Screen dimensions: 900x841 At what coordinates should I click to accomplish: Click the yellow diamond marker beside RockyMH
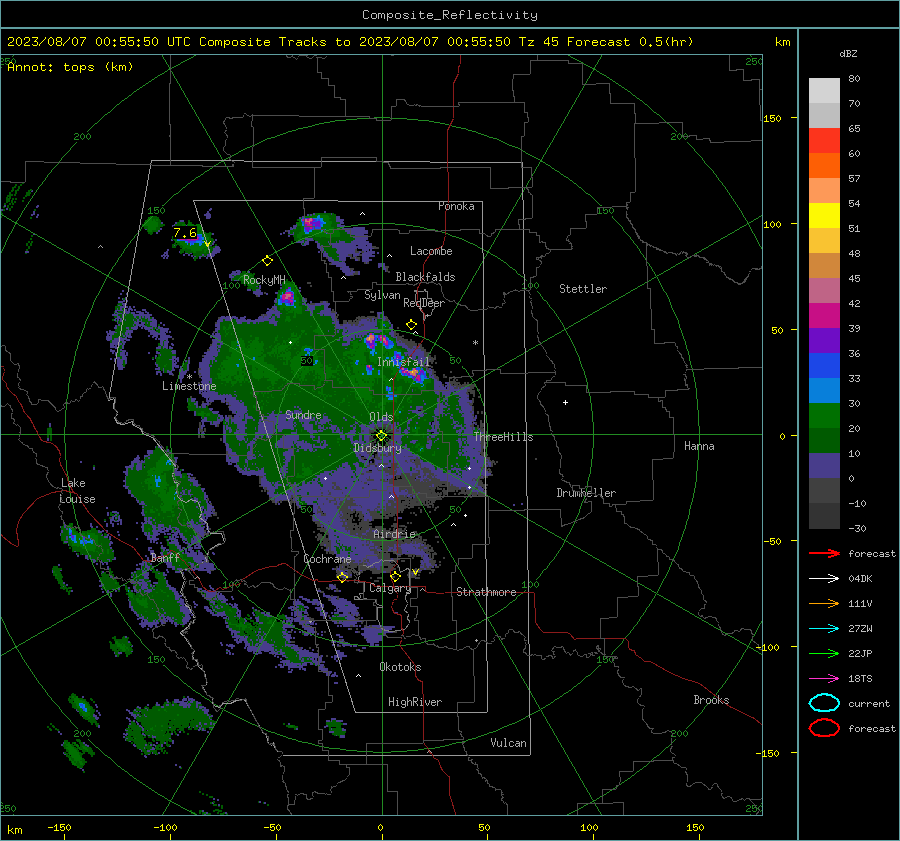(x=267, y=261)
